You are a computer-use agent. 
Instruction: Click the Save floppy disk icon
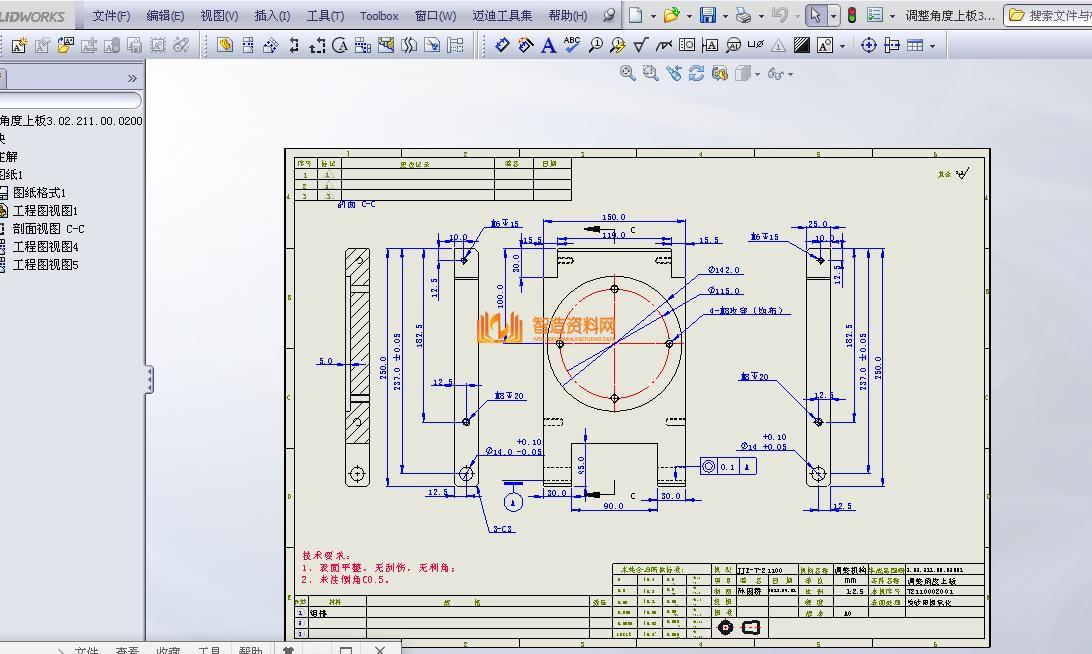pyautogui.click(x=708, y=15)
